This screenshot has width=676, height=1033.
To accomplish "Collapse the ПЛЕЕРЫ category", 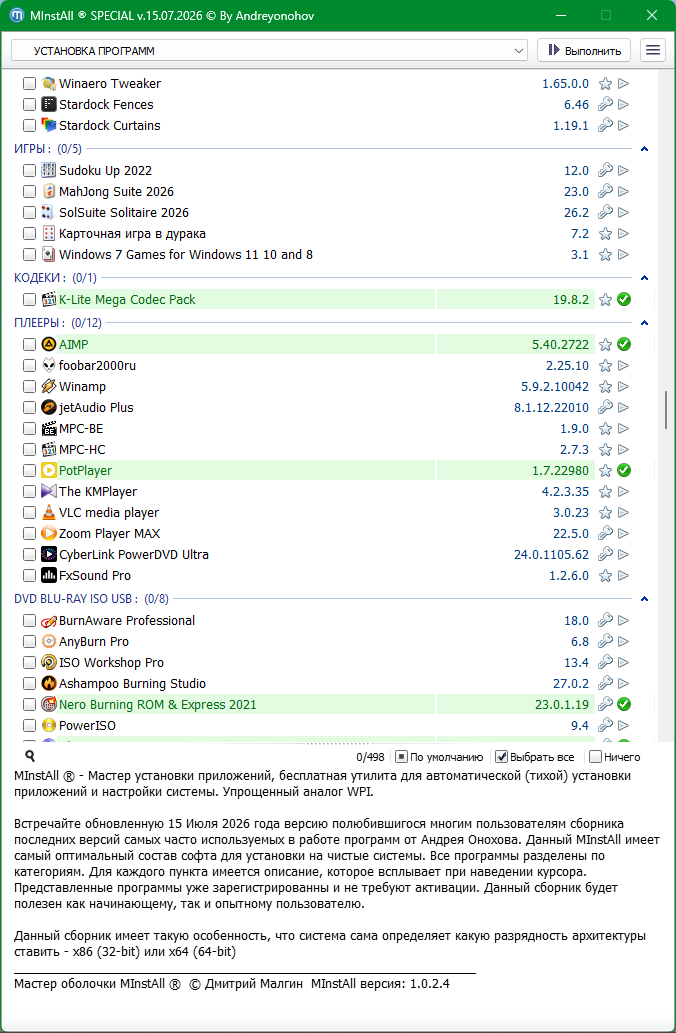I will coord(644,323).
